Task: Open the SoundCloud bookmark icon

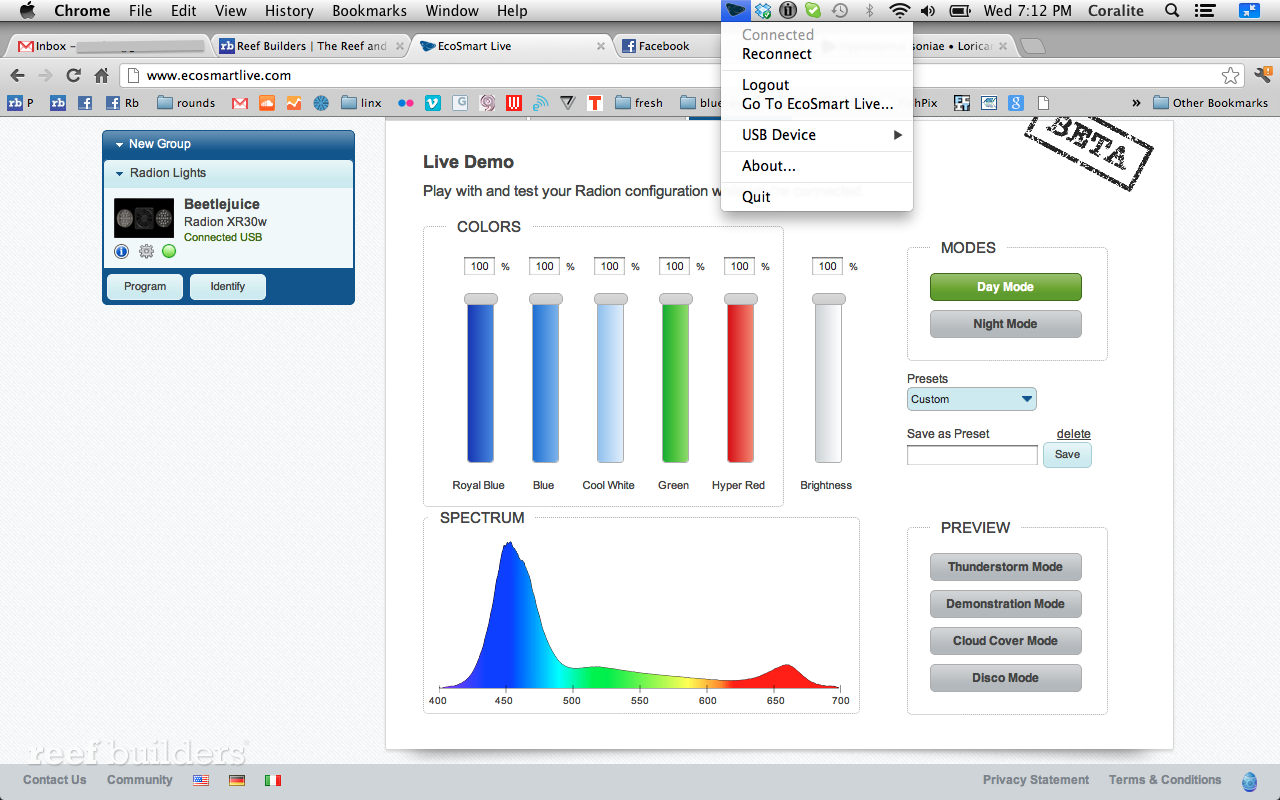Action: (266, 102)
